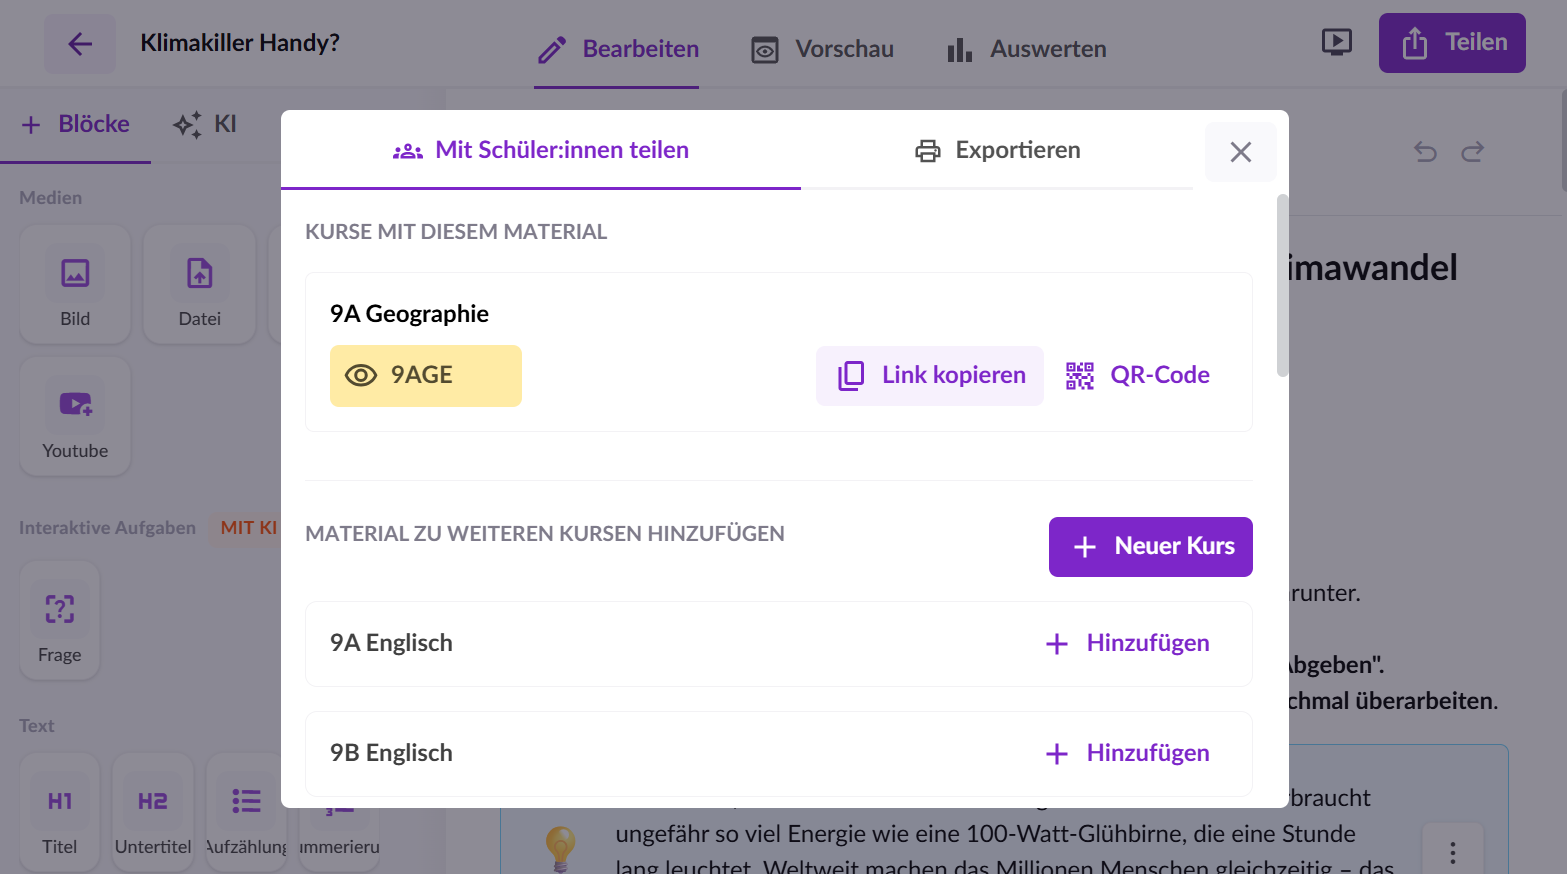
Task: Toggle visibility of course code 9AGE
Action: coord(361,376)
